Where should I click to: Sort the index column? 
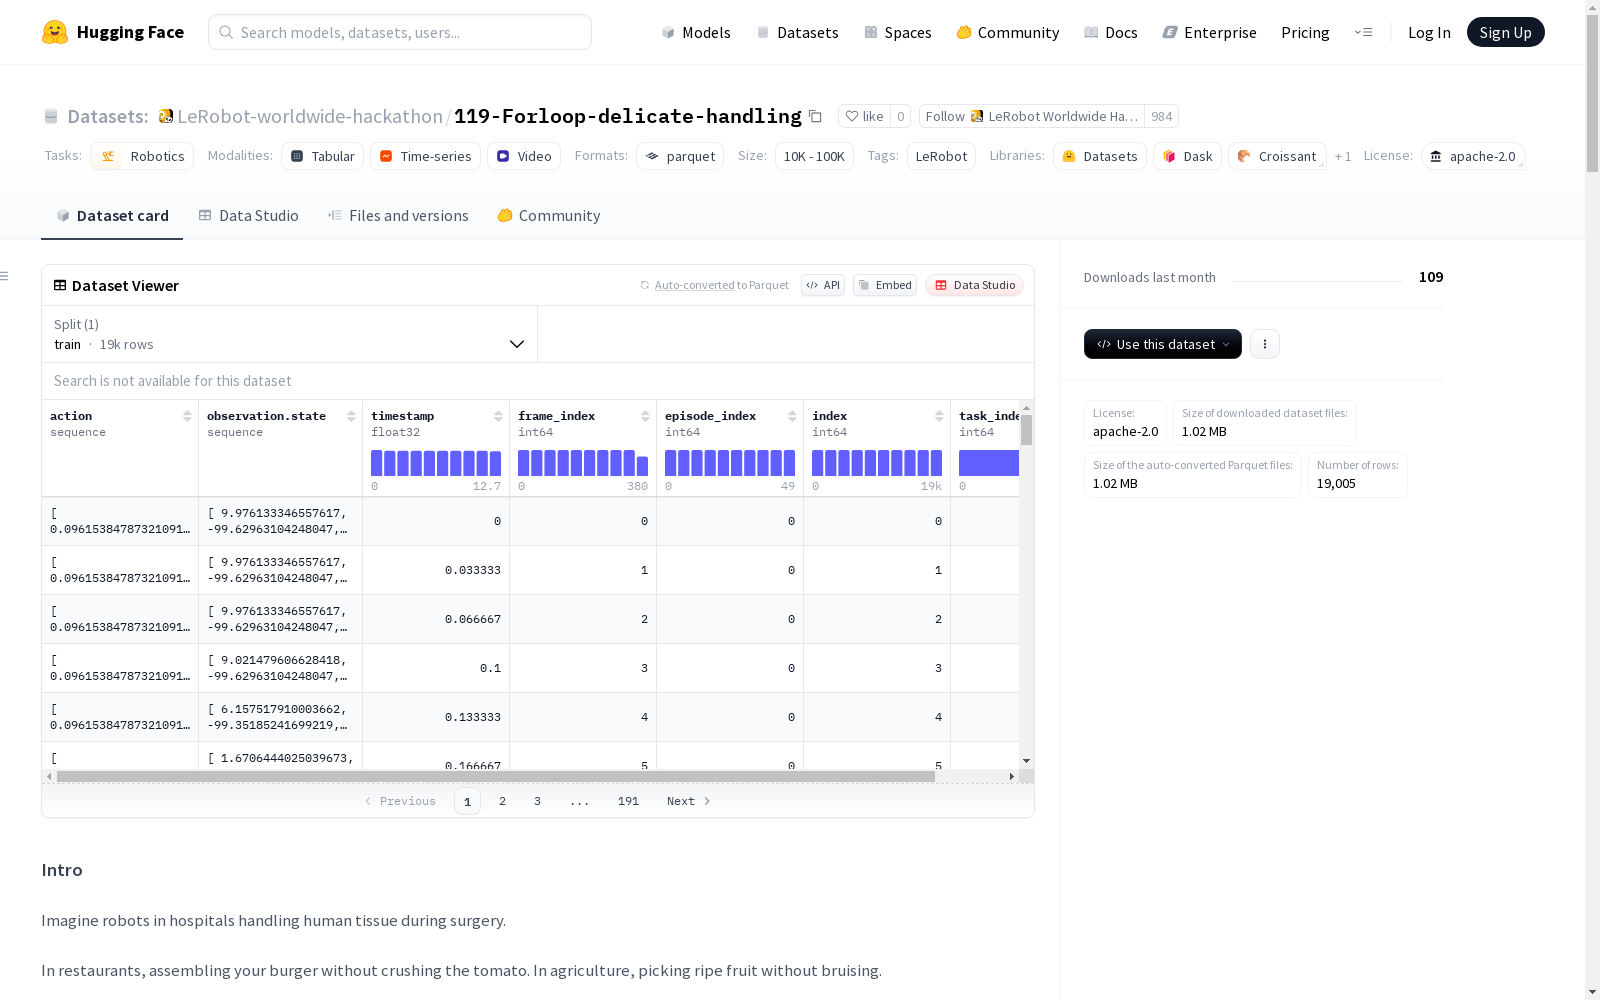939,416
